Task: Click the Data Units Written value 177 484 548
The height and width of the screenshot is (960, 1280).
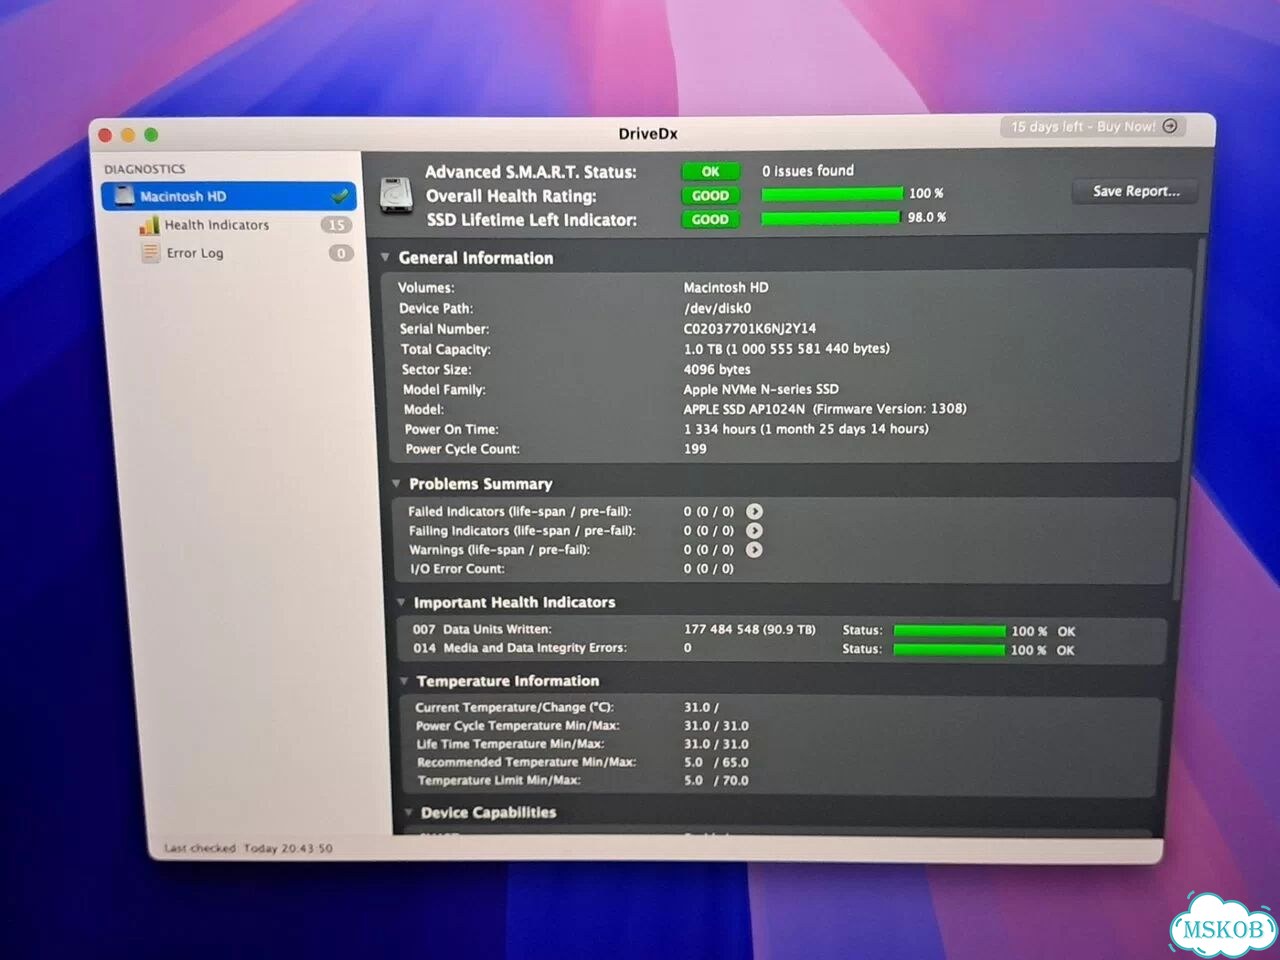Action: [x=750, y=629]
